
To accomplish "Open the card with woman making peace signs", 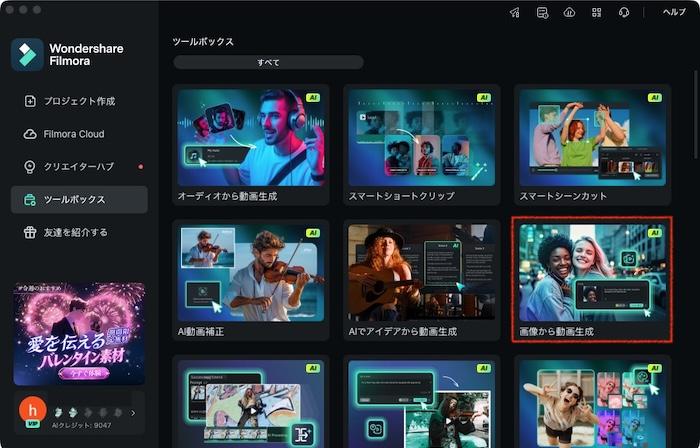I will pyautogui.click(x=592, y=402).
